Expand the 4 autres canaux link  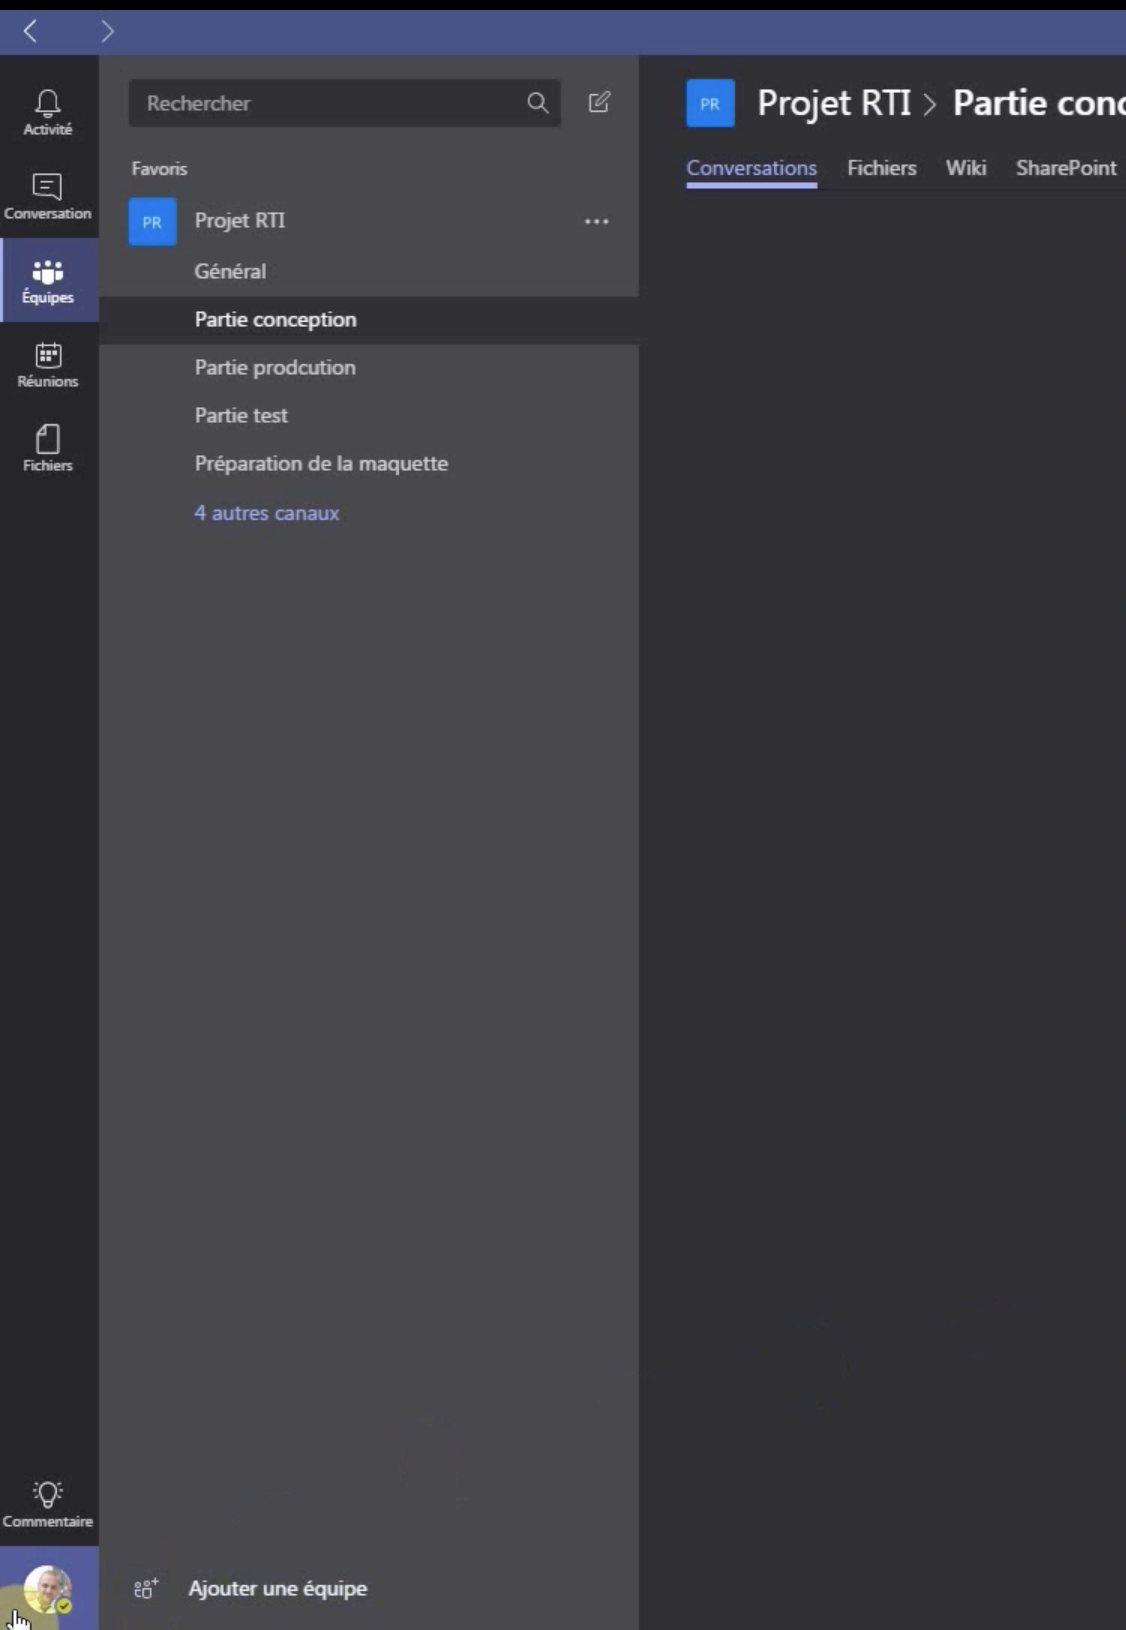click(x=267, y=513)
